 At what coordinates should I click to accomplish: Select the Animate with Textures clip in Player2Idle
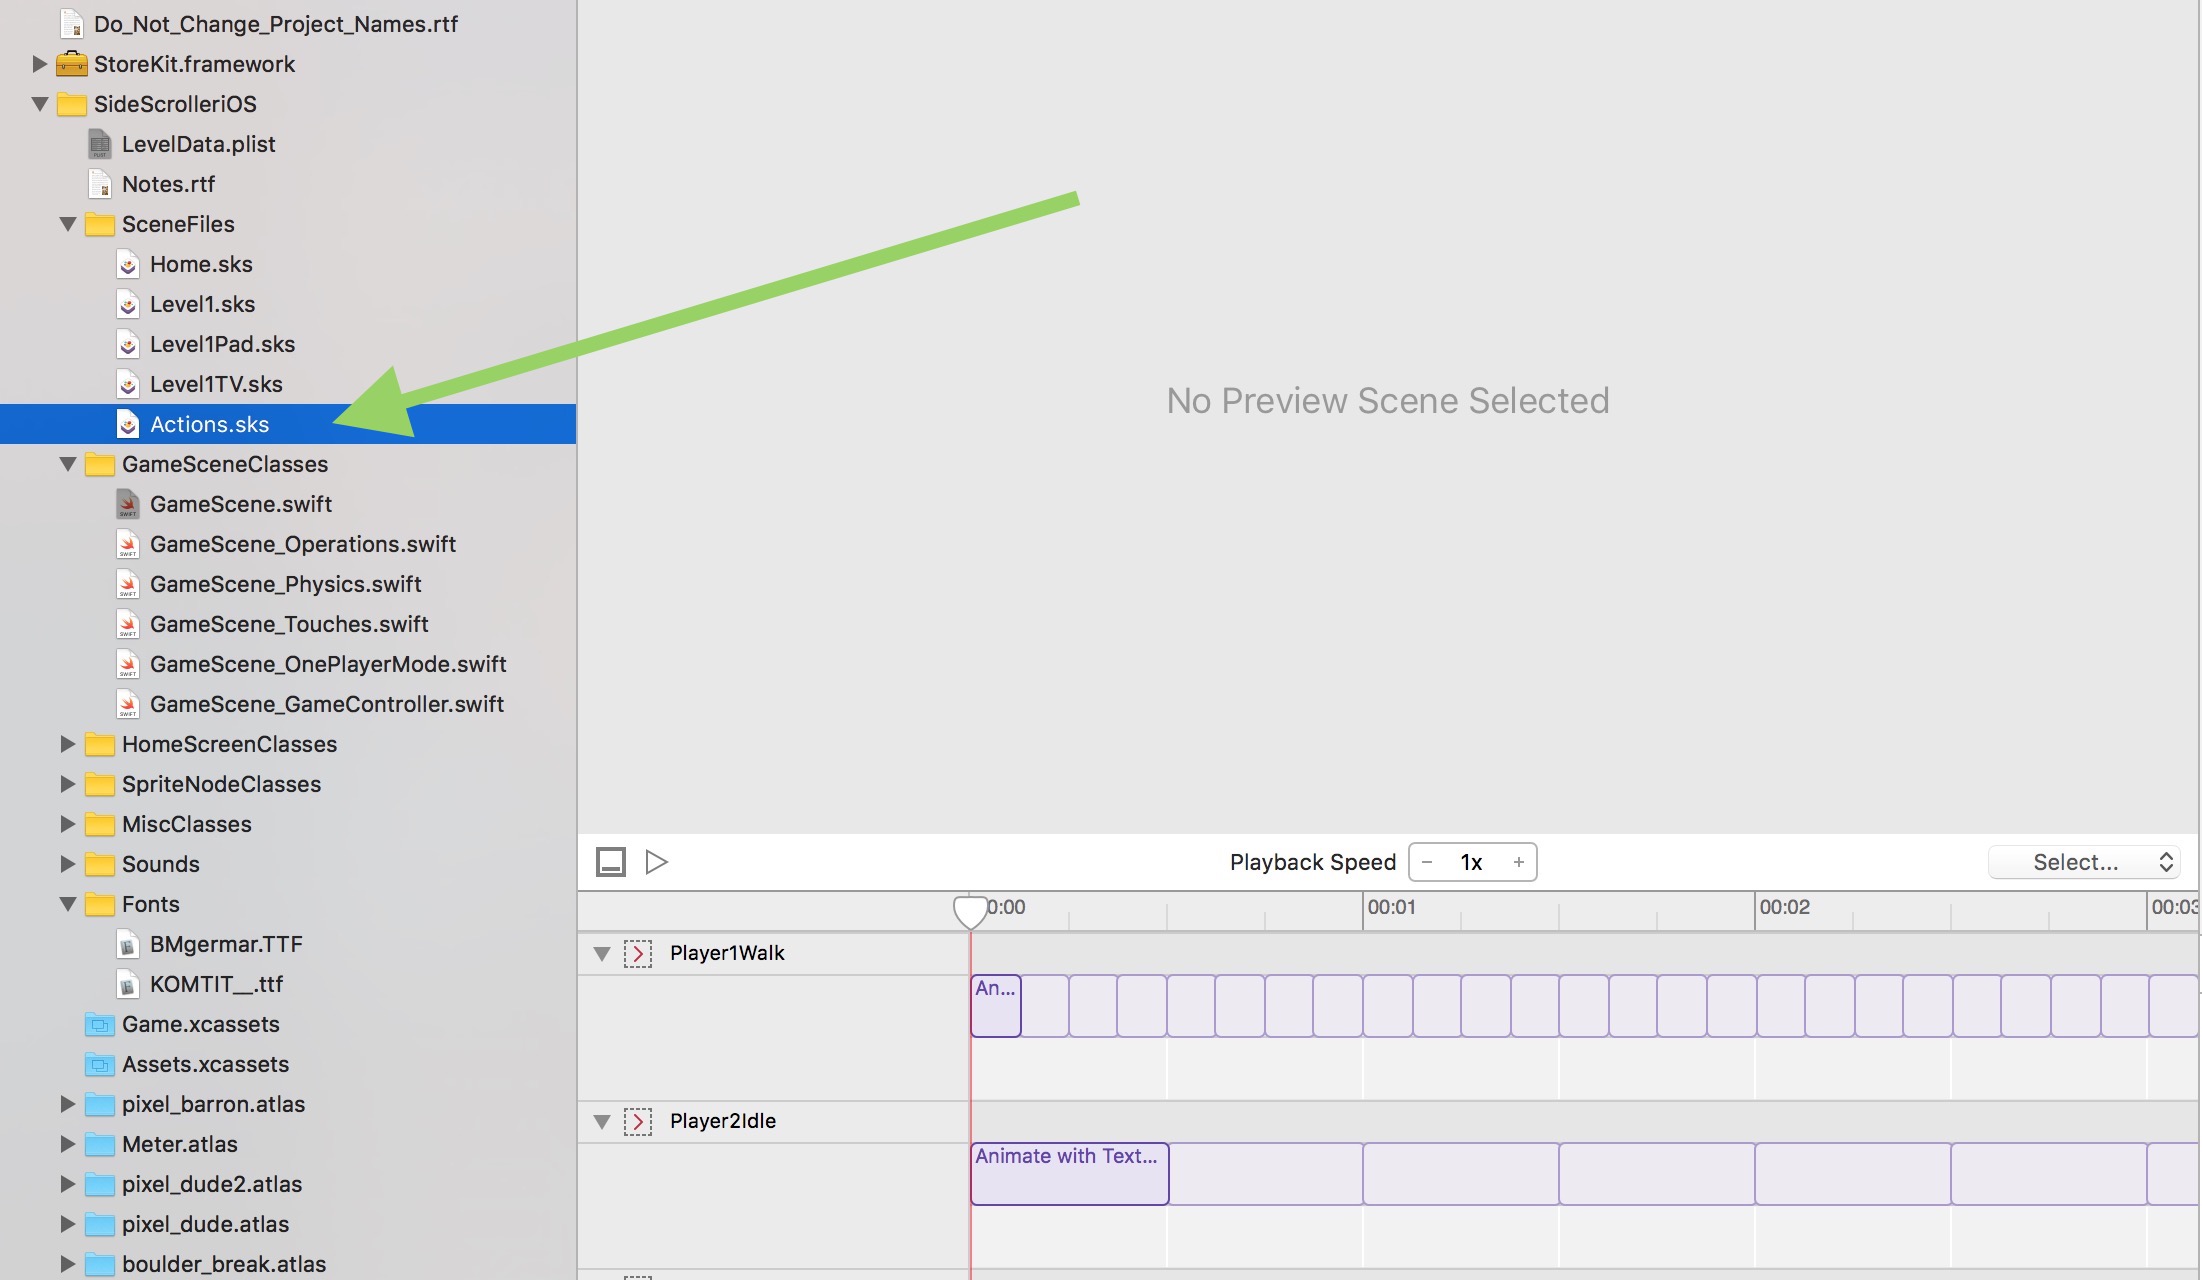point(1069,1174)
